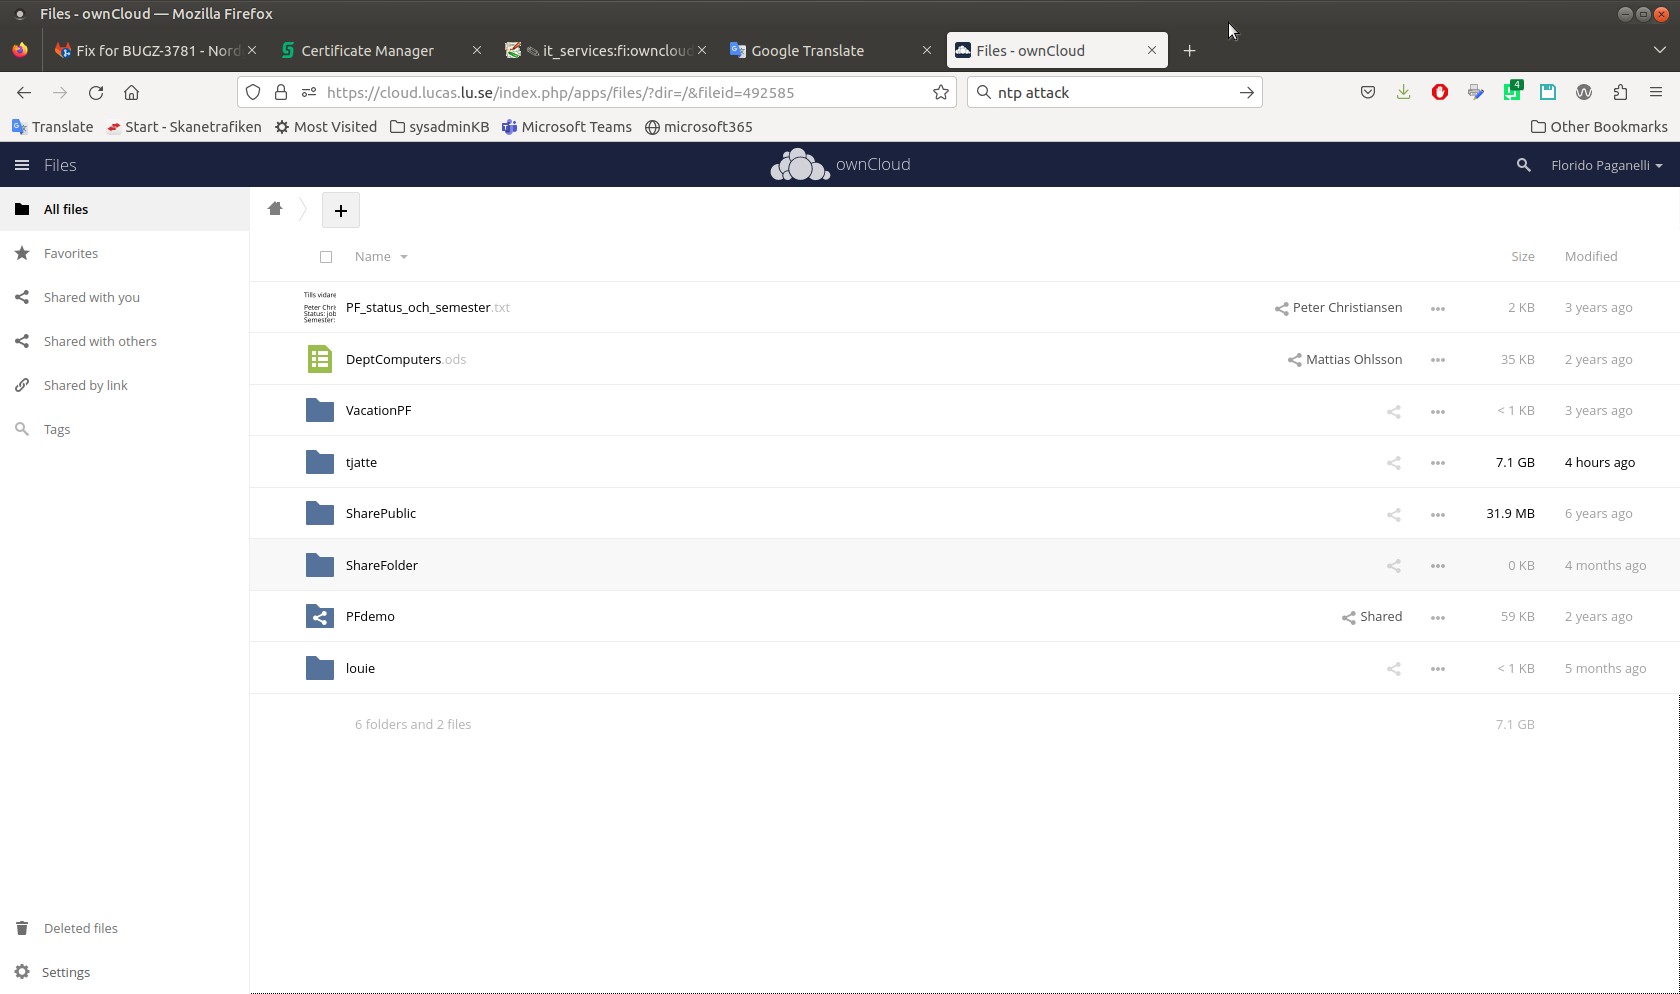This screenshot has width=1680, height=994.
Task: Click the home breadcrumb icon
Action: coord(276,208)
